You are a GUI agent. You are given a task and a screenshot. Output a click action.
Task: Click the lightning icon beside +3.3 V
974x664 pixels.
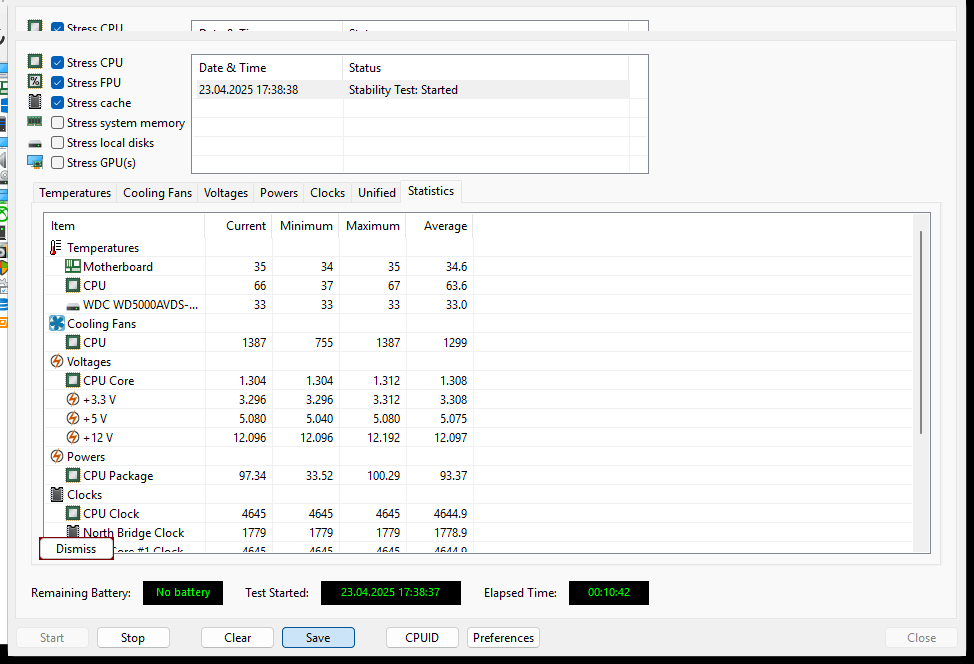click(73, 399)
